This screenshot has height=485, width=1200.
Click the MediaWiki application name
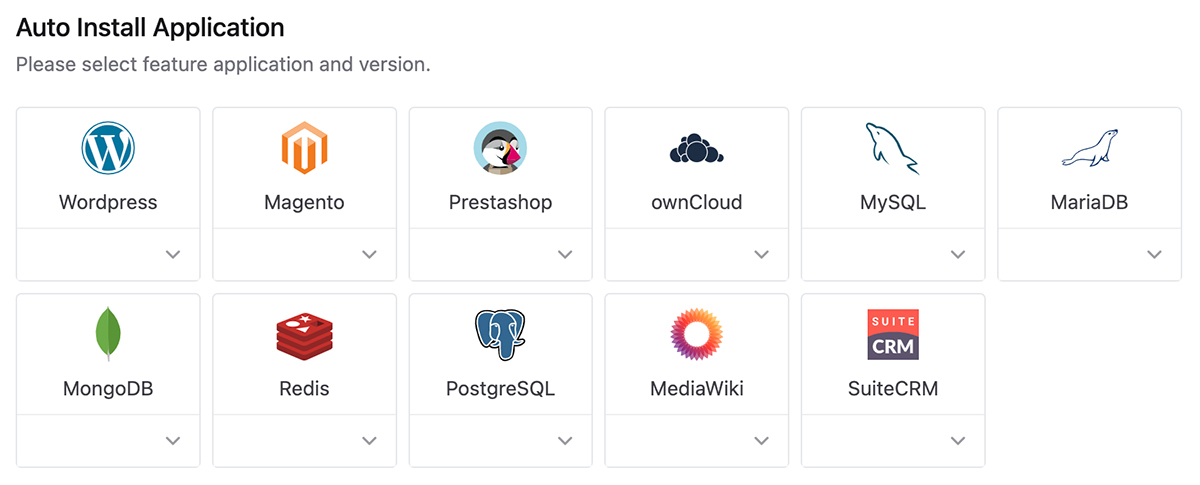(x=696, y=388)
